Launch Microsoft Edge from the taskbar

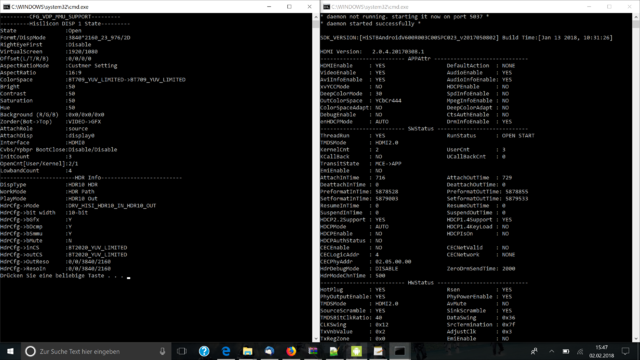tap(226, 351)
